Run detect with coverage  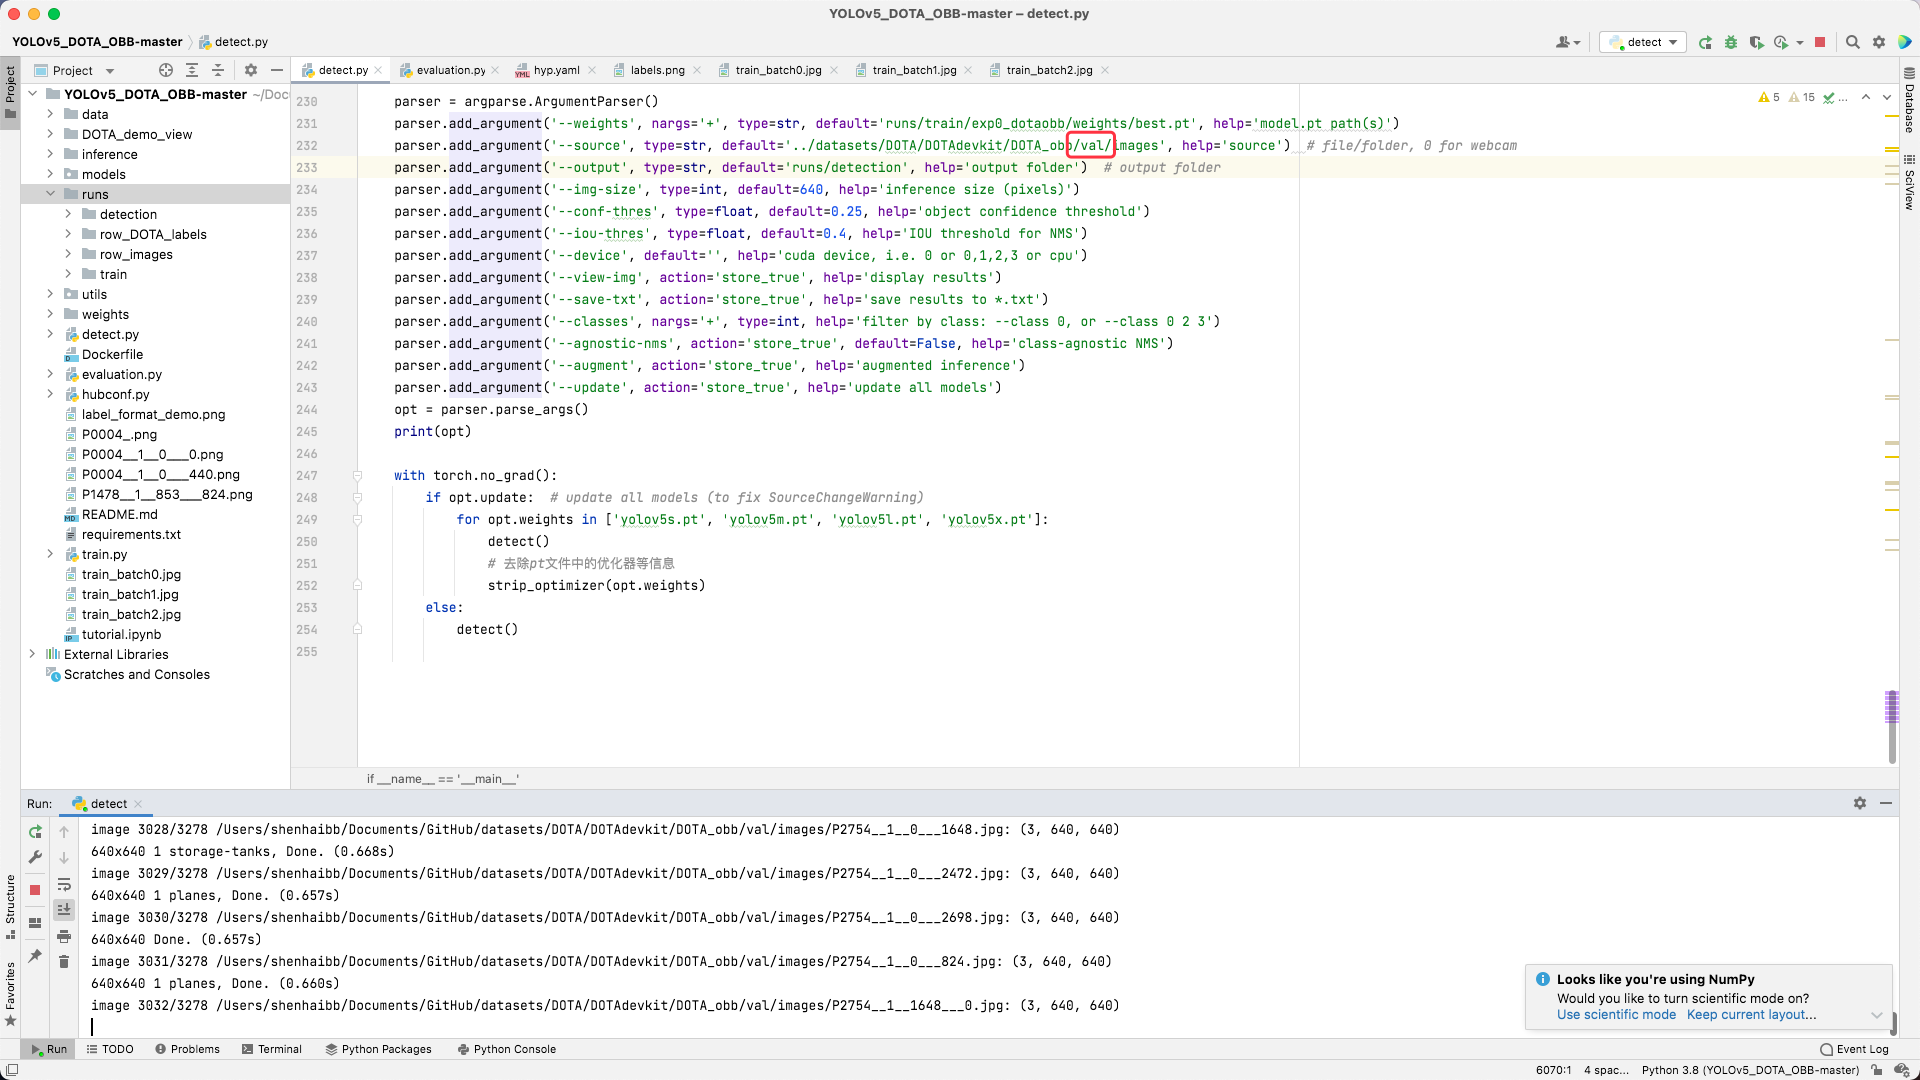[x=1757, y=42]
